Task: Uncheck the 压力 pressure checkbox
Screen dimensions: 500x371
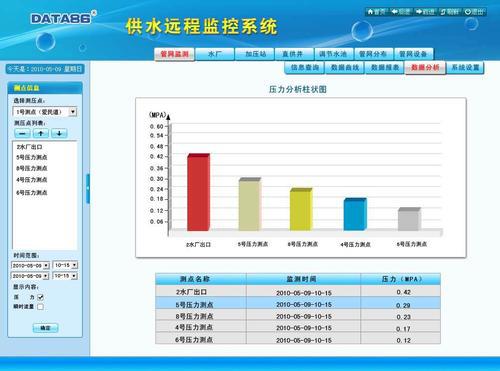Action: pos(40,297)
